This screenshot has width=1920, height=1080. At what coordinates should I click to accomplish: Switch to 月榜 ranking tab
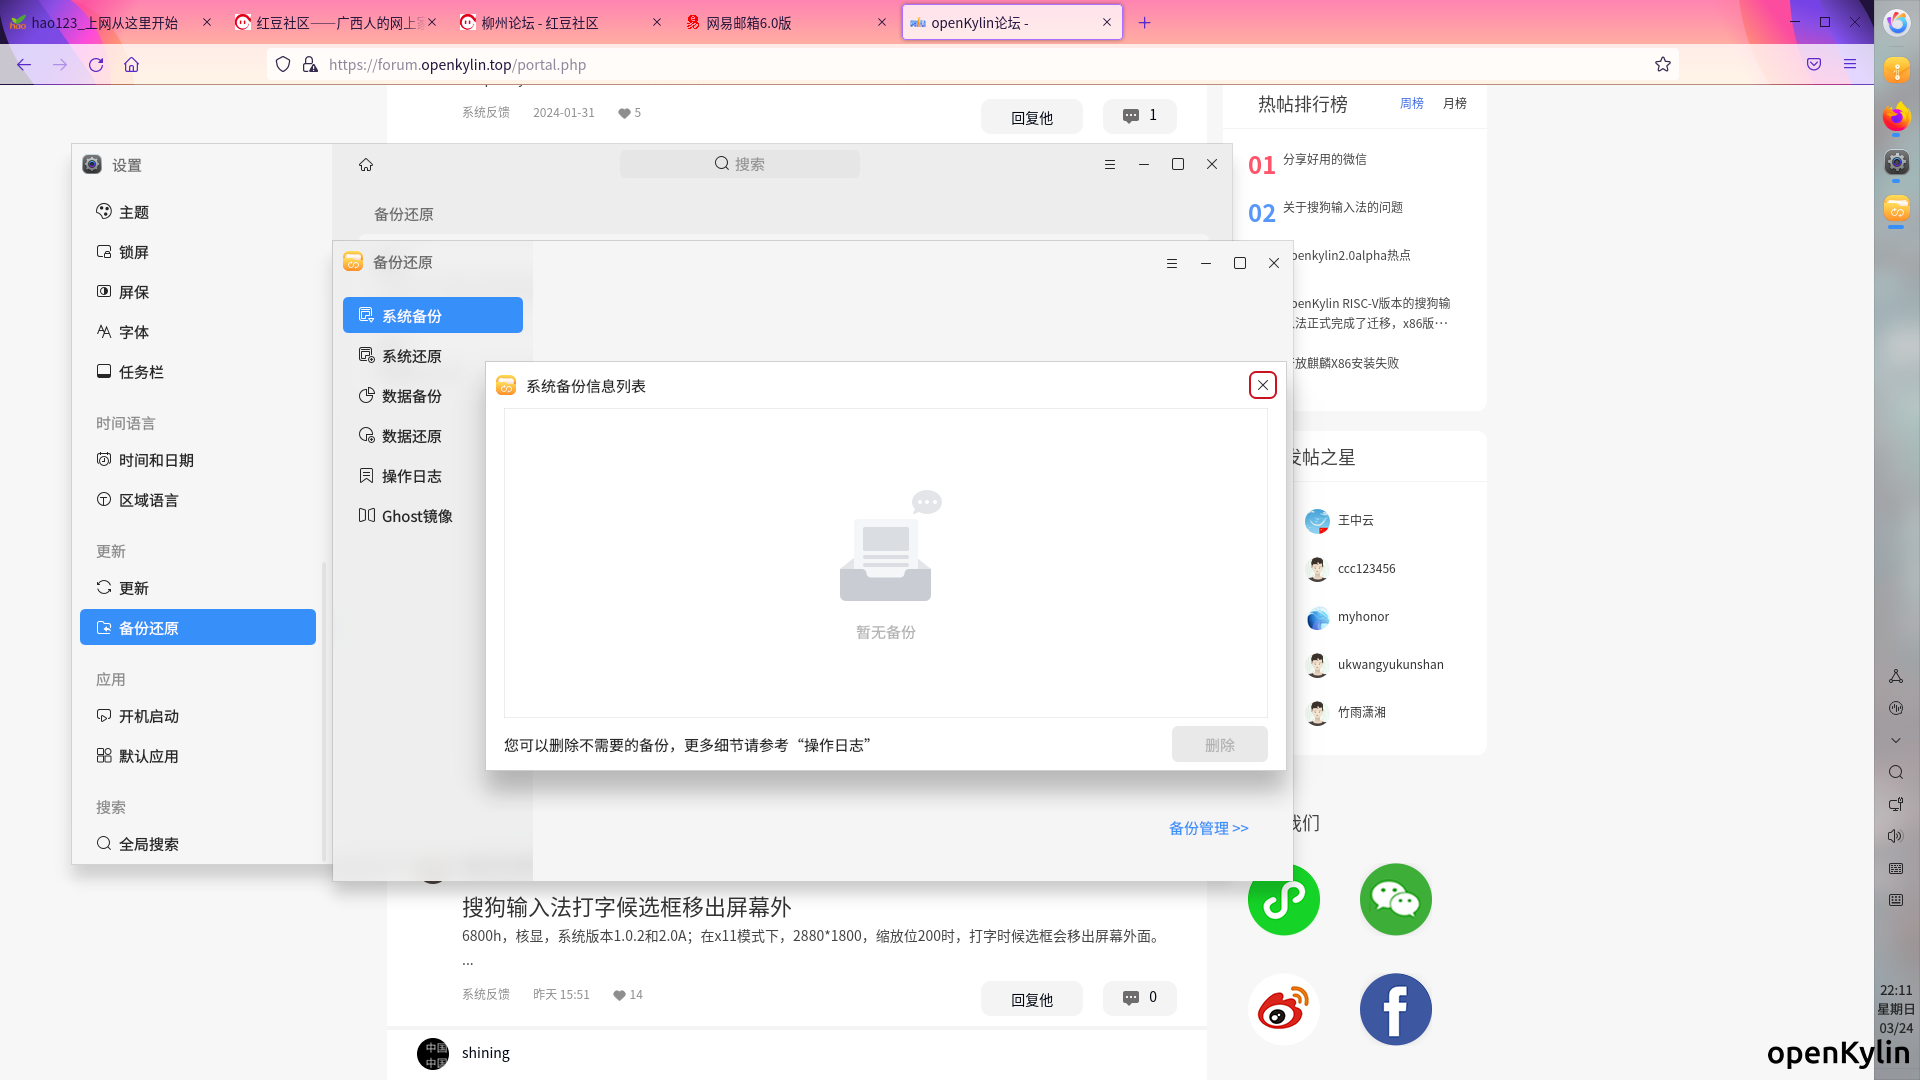click(x=1454, y=104)
